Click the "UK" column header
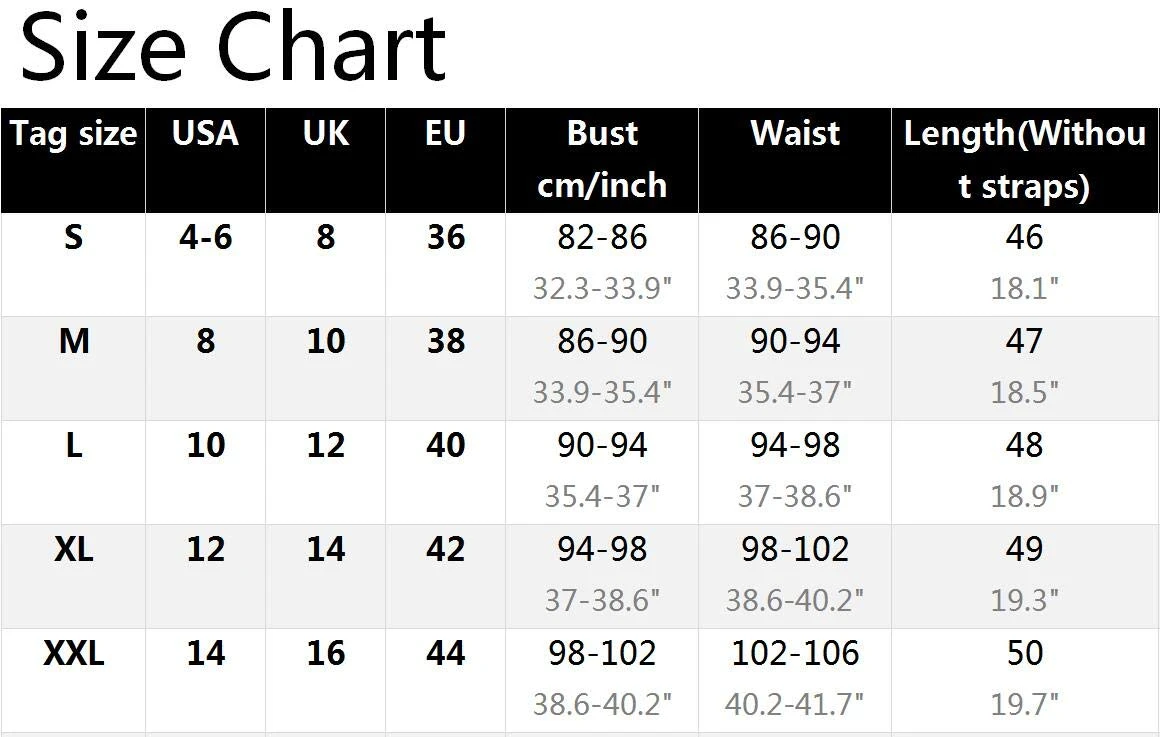 coord(326,134)
